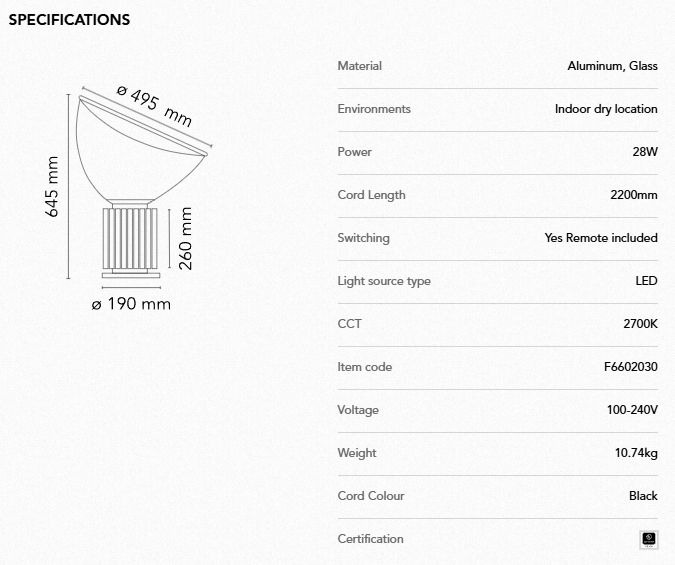Click the 100-240V voltage value
This screenshot has width=675, height=565.
(630, 410)
